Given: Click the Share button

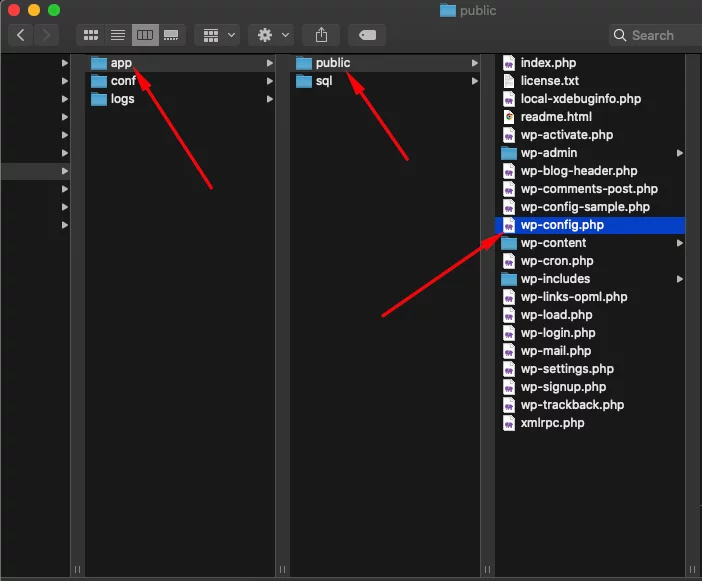Looking at the screenshot, I should tap(321, 35).
